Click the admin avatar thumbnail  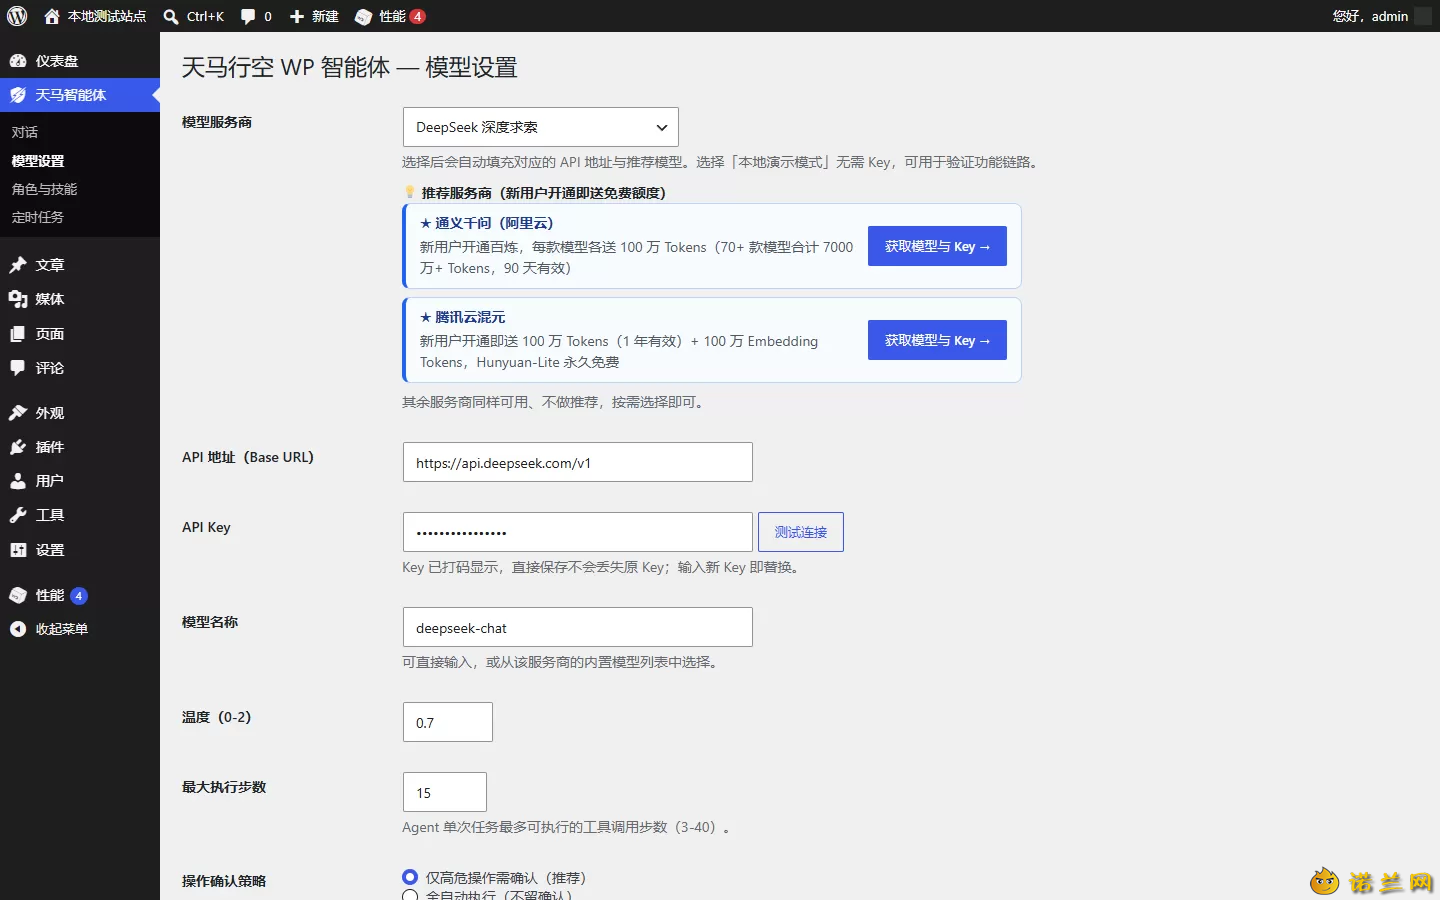(x=1423, y=16)
